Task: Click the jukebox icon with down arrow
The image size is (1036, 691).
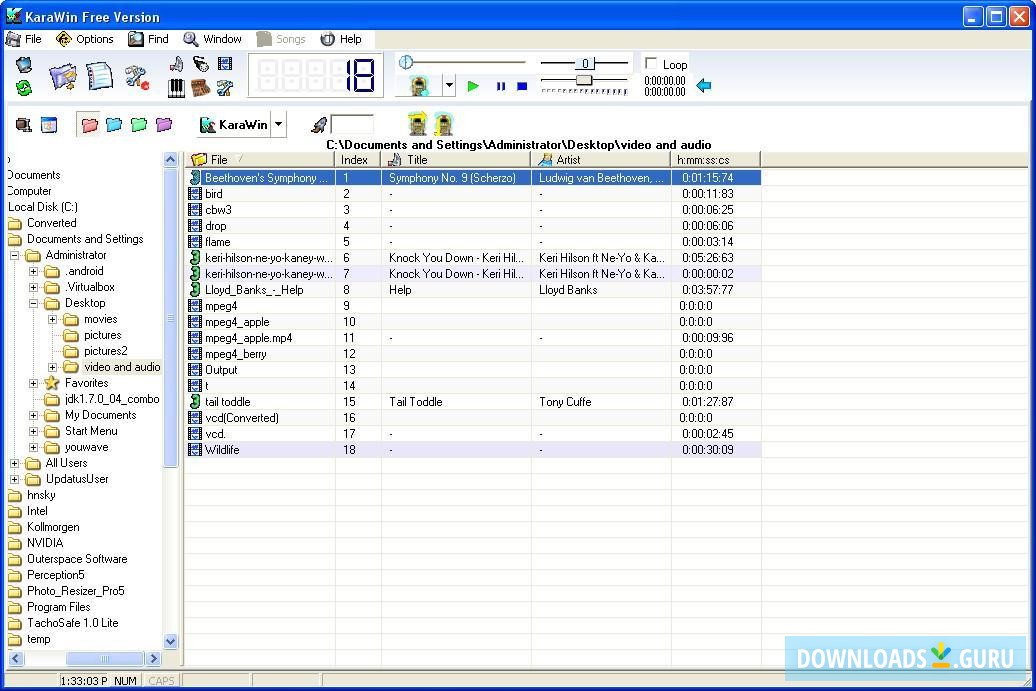Action: (x=443, y=124)
